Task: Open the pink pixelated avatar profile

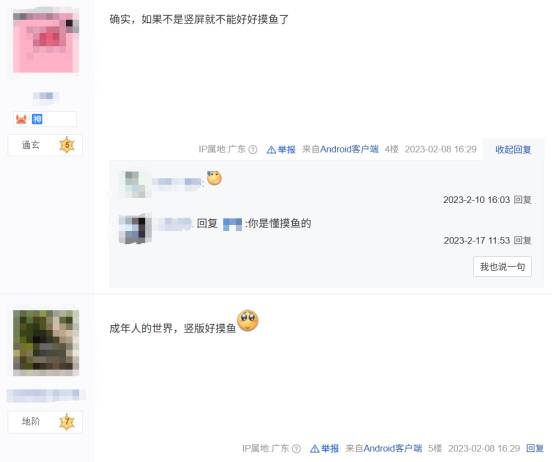Action: point(46,40)
